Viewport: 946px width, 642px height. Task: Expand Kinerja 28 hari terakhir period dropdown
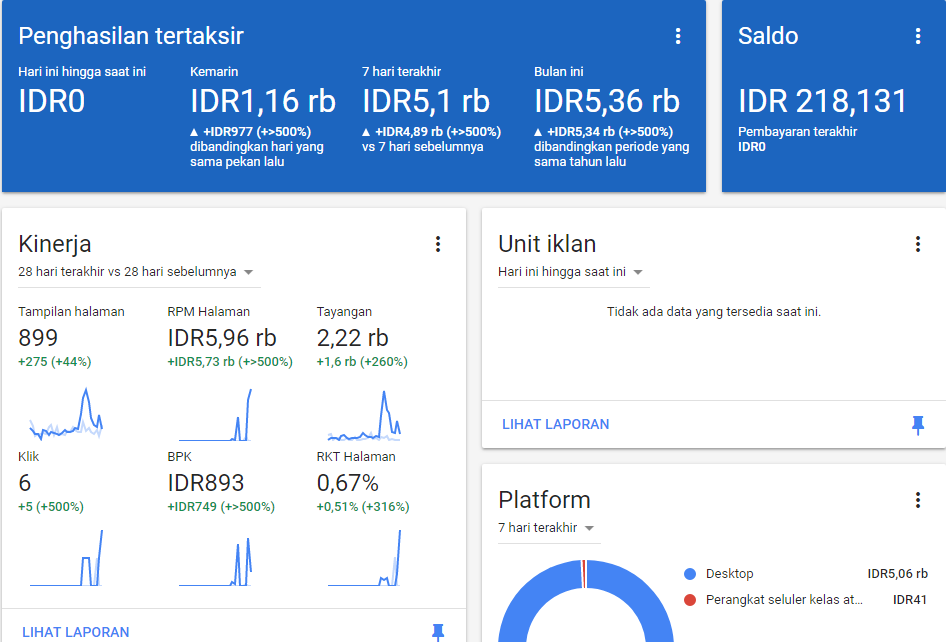(x=139, y=272)
